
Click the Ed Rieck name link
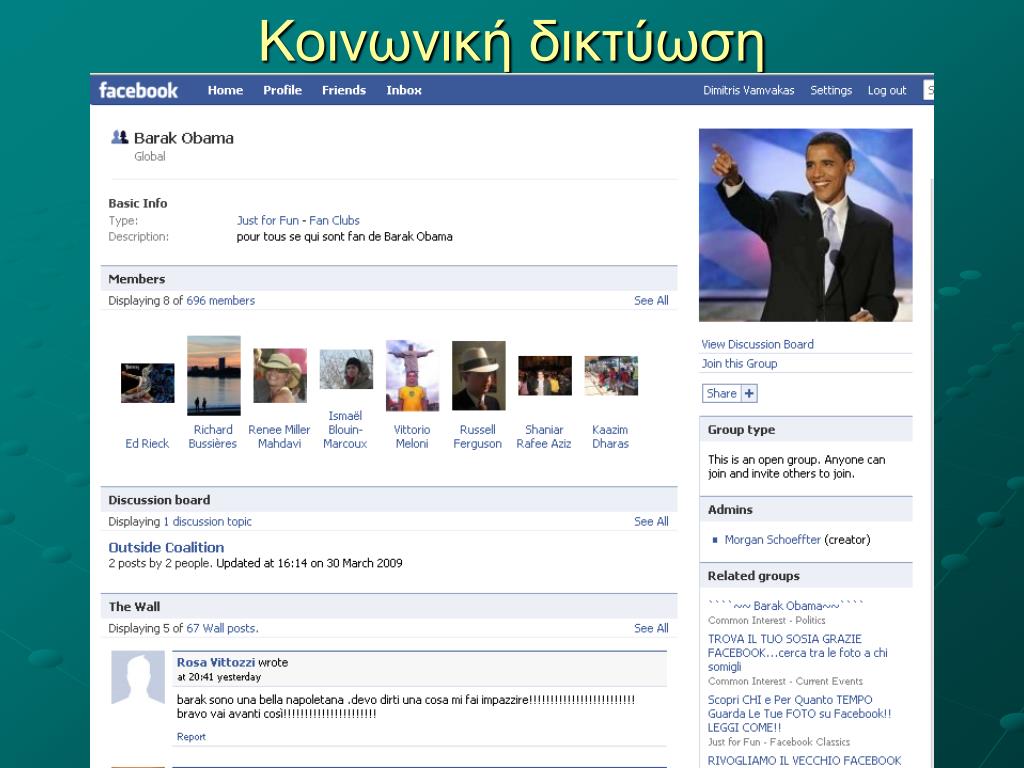pos(147,443)
